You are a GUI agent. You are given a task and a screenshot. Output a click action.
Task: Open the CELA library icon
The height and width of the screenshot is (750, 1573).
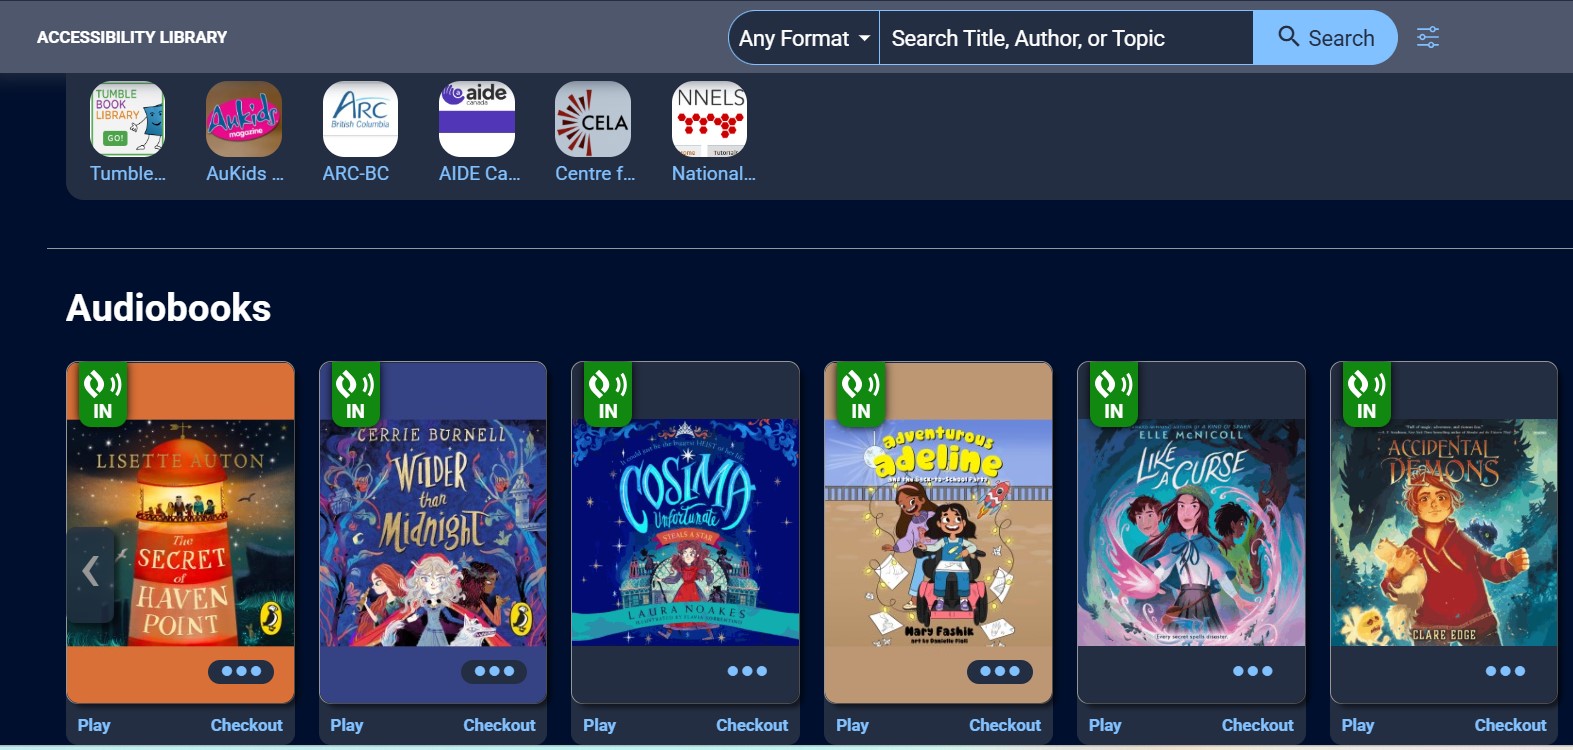pos(593,119)
